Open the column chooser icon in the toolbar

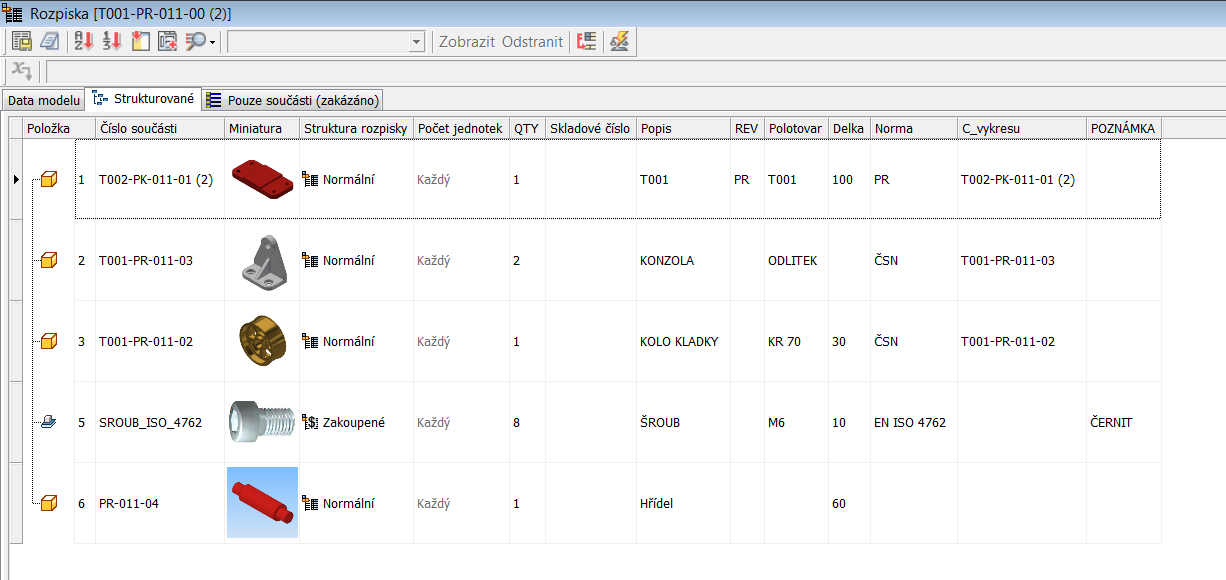pyautogui.click(x=140, y=42)
